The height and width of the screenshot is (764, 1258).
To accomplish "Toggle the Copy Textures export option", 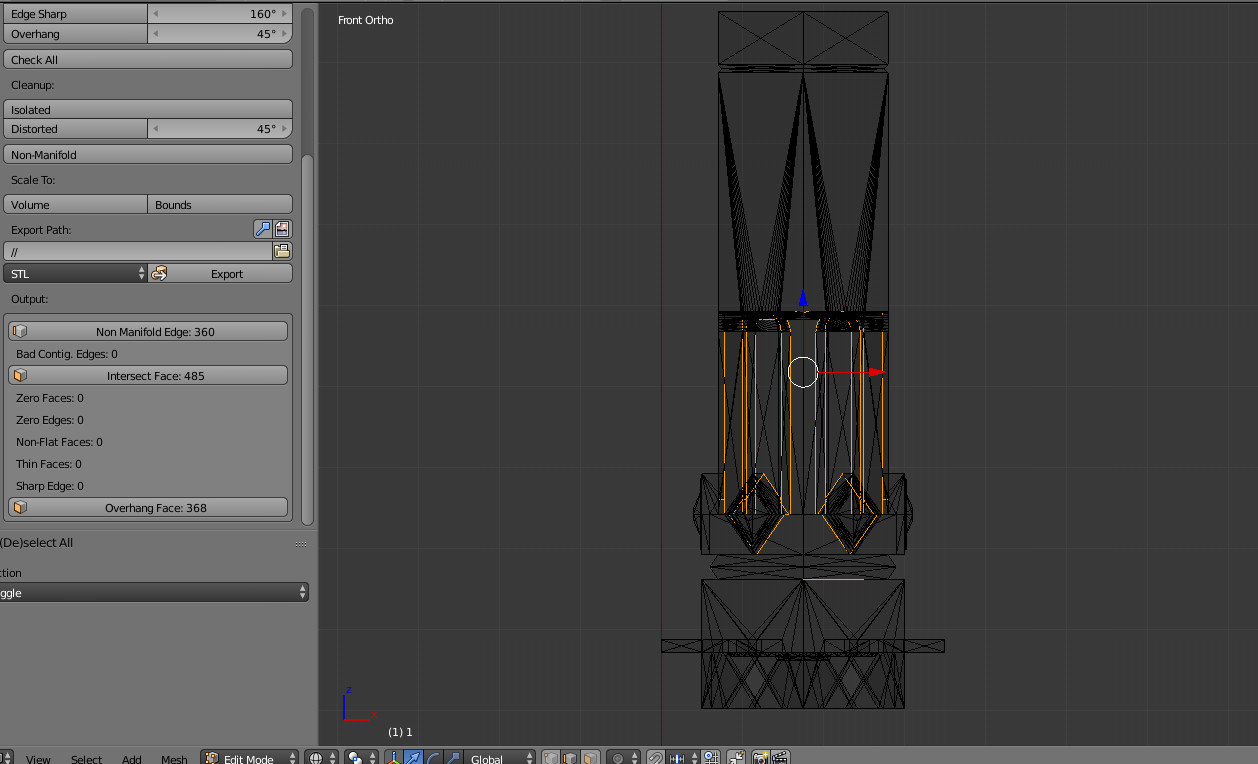I will click(282, 229).
